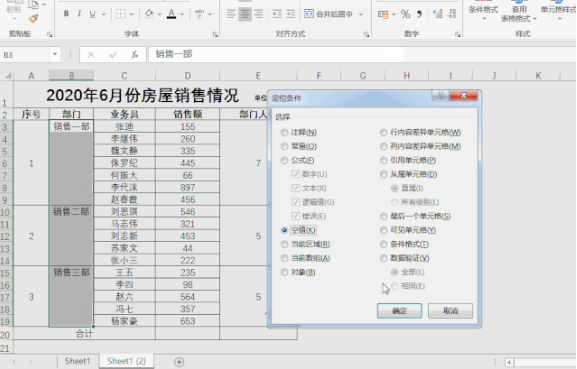Select 当前区域(R) radio option
The width and height of the screenshot is (577, 369).
[305, 244]
